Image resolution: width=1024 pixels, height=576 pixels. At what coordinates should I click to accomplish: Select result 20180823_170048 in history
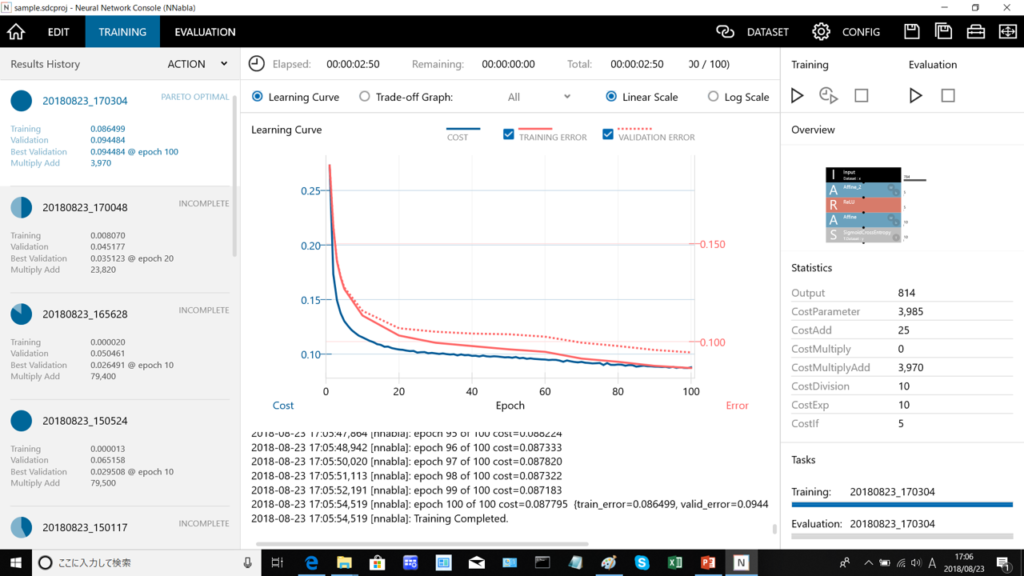click(x=84, y=208)
